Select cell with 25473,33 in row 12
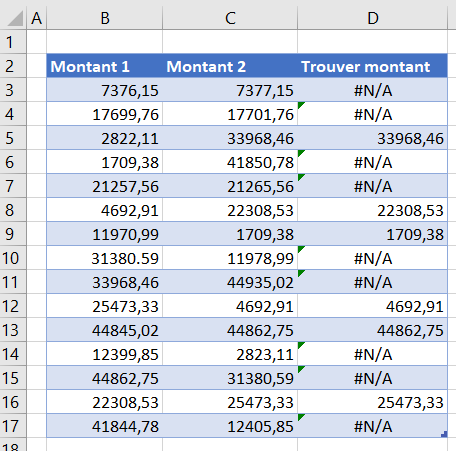This screenshot has height=451, width=456. click(x=105, y=306)
